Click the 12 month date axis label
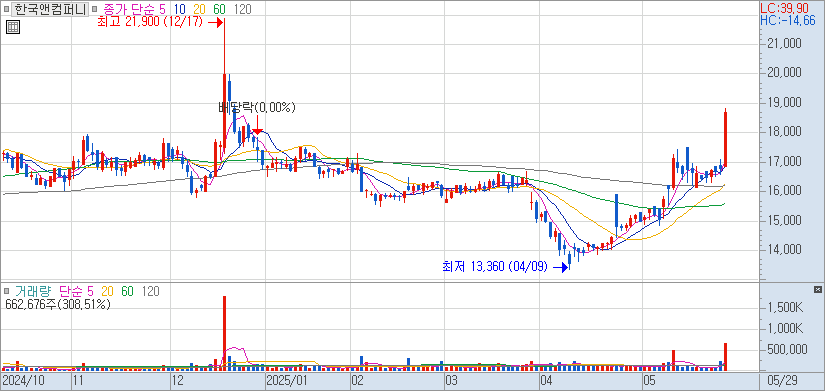Viewport: 825px width, 391px height. pos(178,380)
